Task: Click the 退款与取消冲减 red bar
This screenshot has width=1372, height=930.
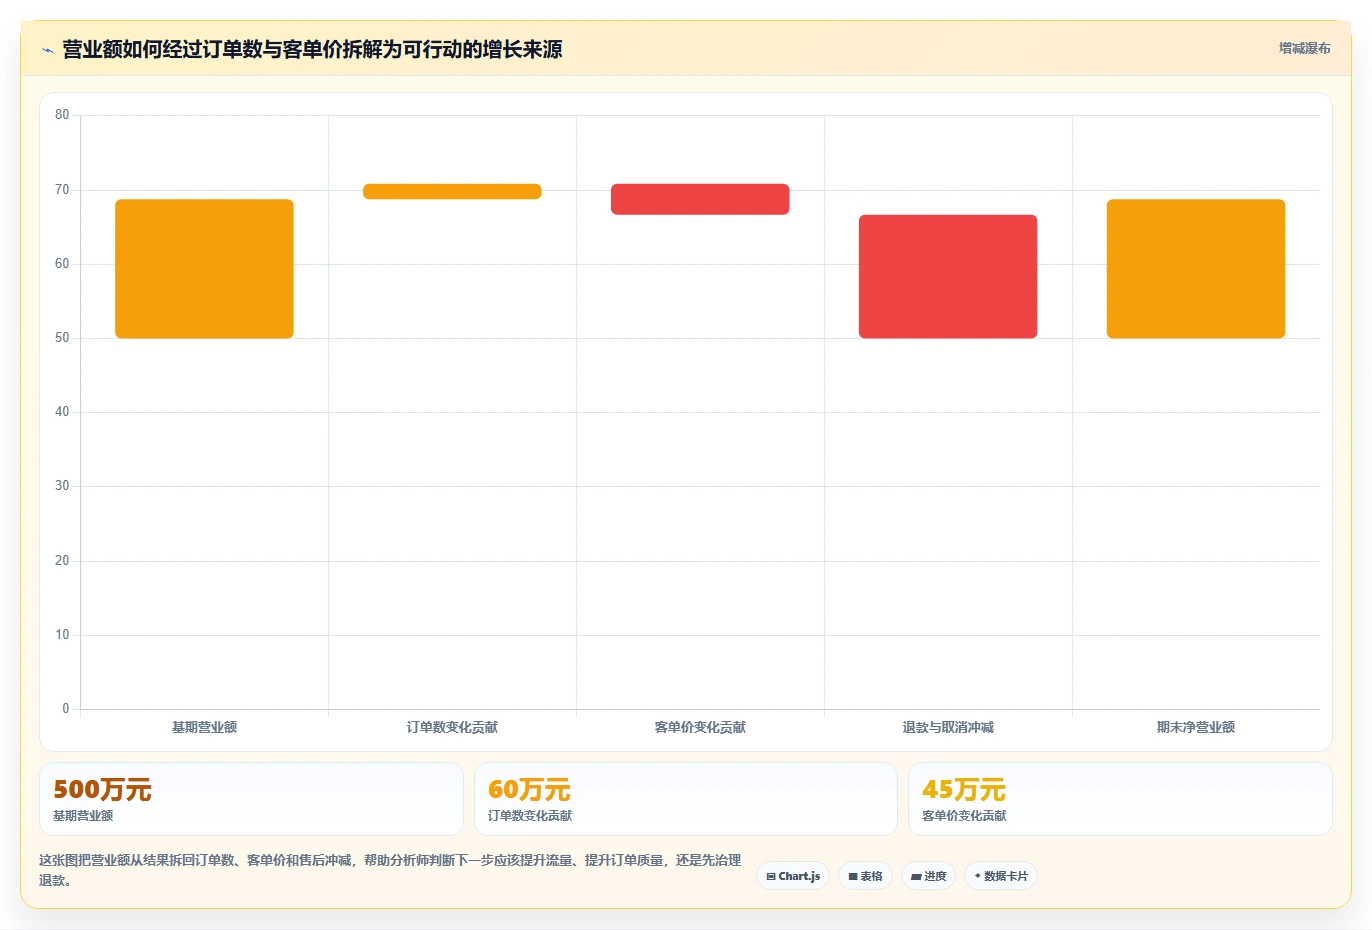Action: click(948, 276)
